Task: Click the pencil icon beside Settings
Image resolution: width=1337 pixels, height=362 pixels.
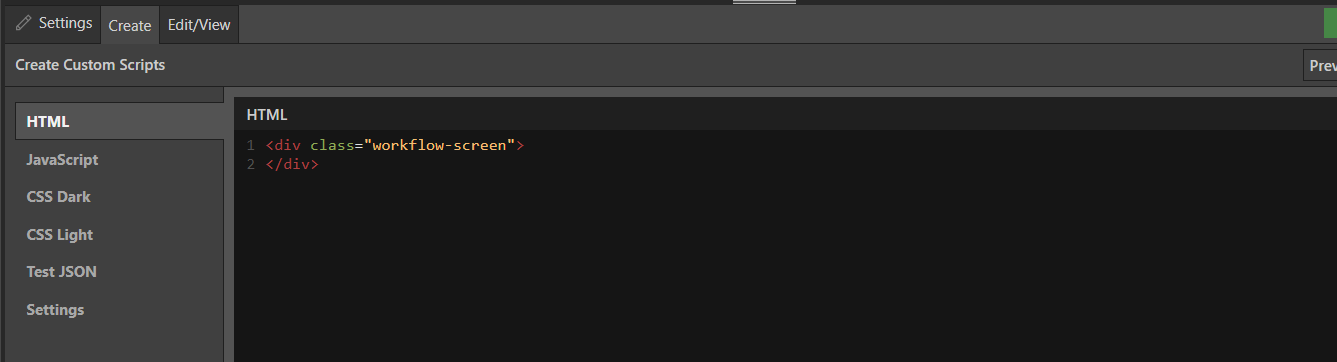Action: (24, 23)
